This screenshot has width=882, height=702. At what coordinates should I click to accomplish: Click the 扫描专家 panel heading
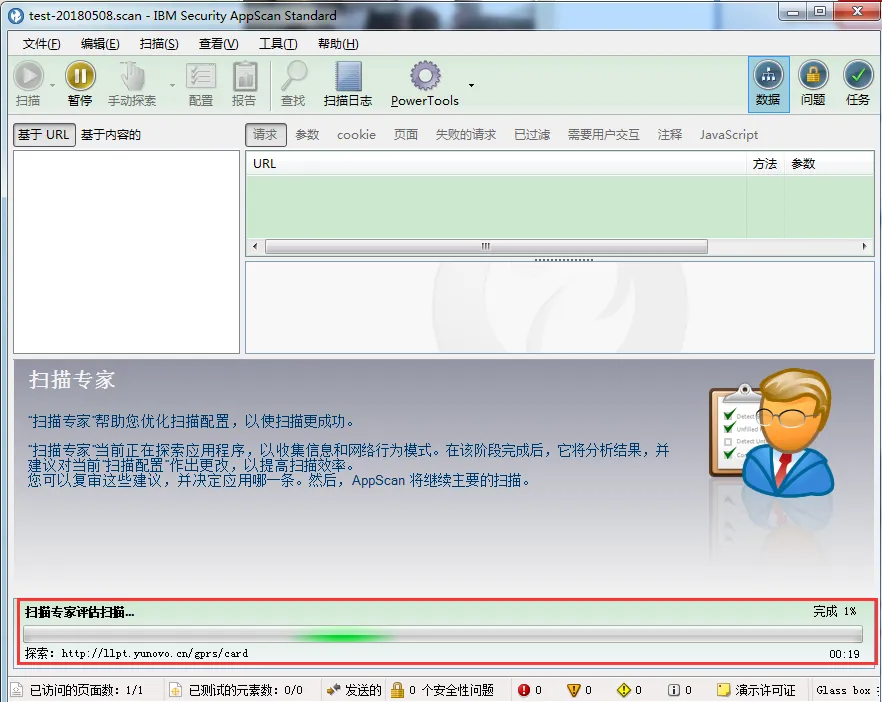pos(72,380)
